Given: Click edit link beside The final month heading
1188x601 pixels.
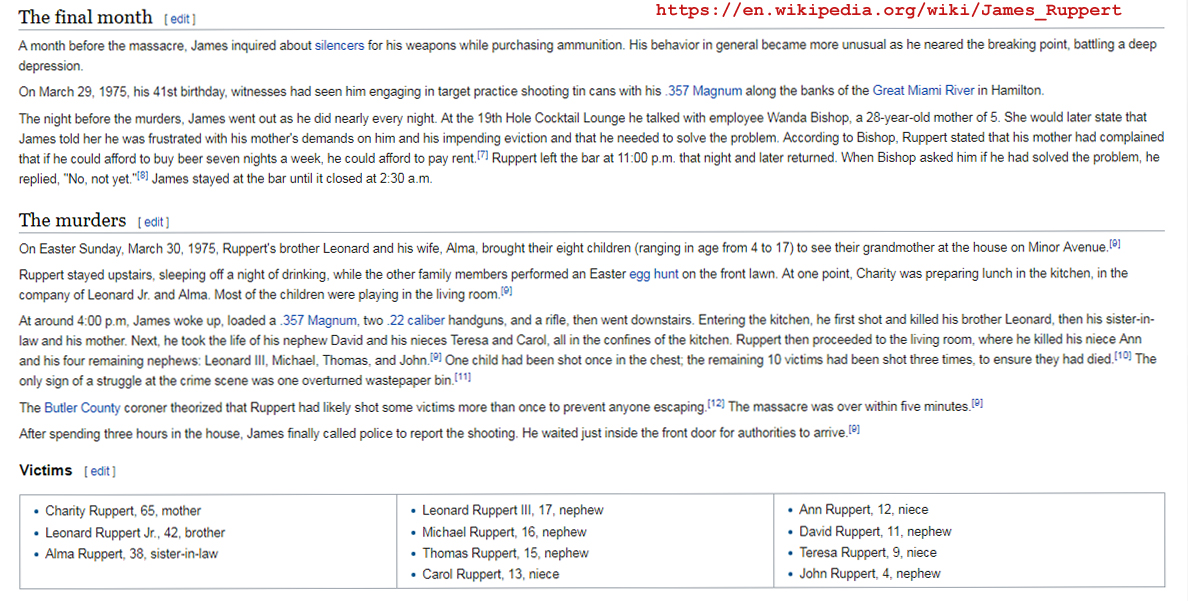Looking at the screenshot, I should point(180,19).
